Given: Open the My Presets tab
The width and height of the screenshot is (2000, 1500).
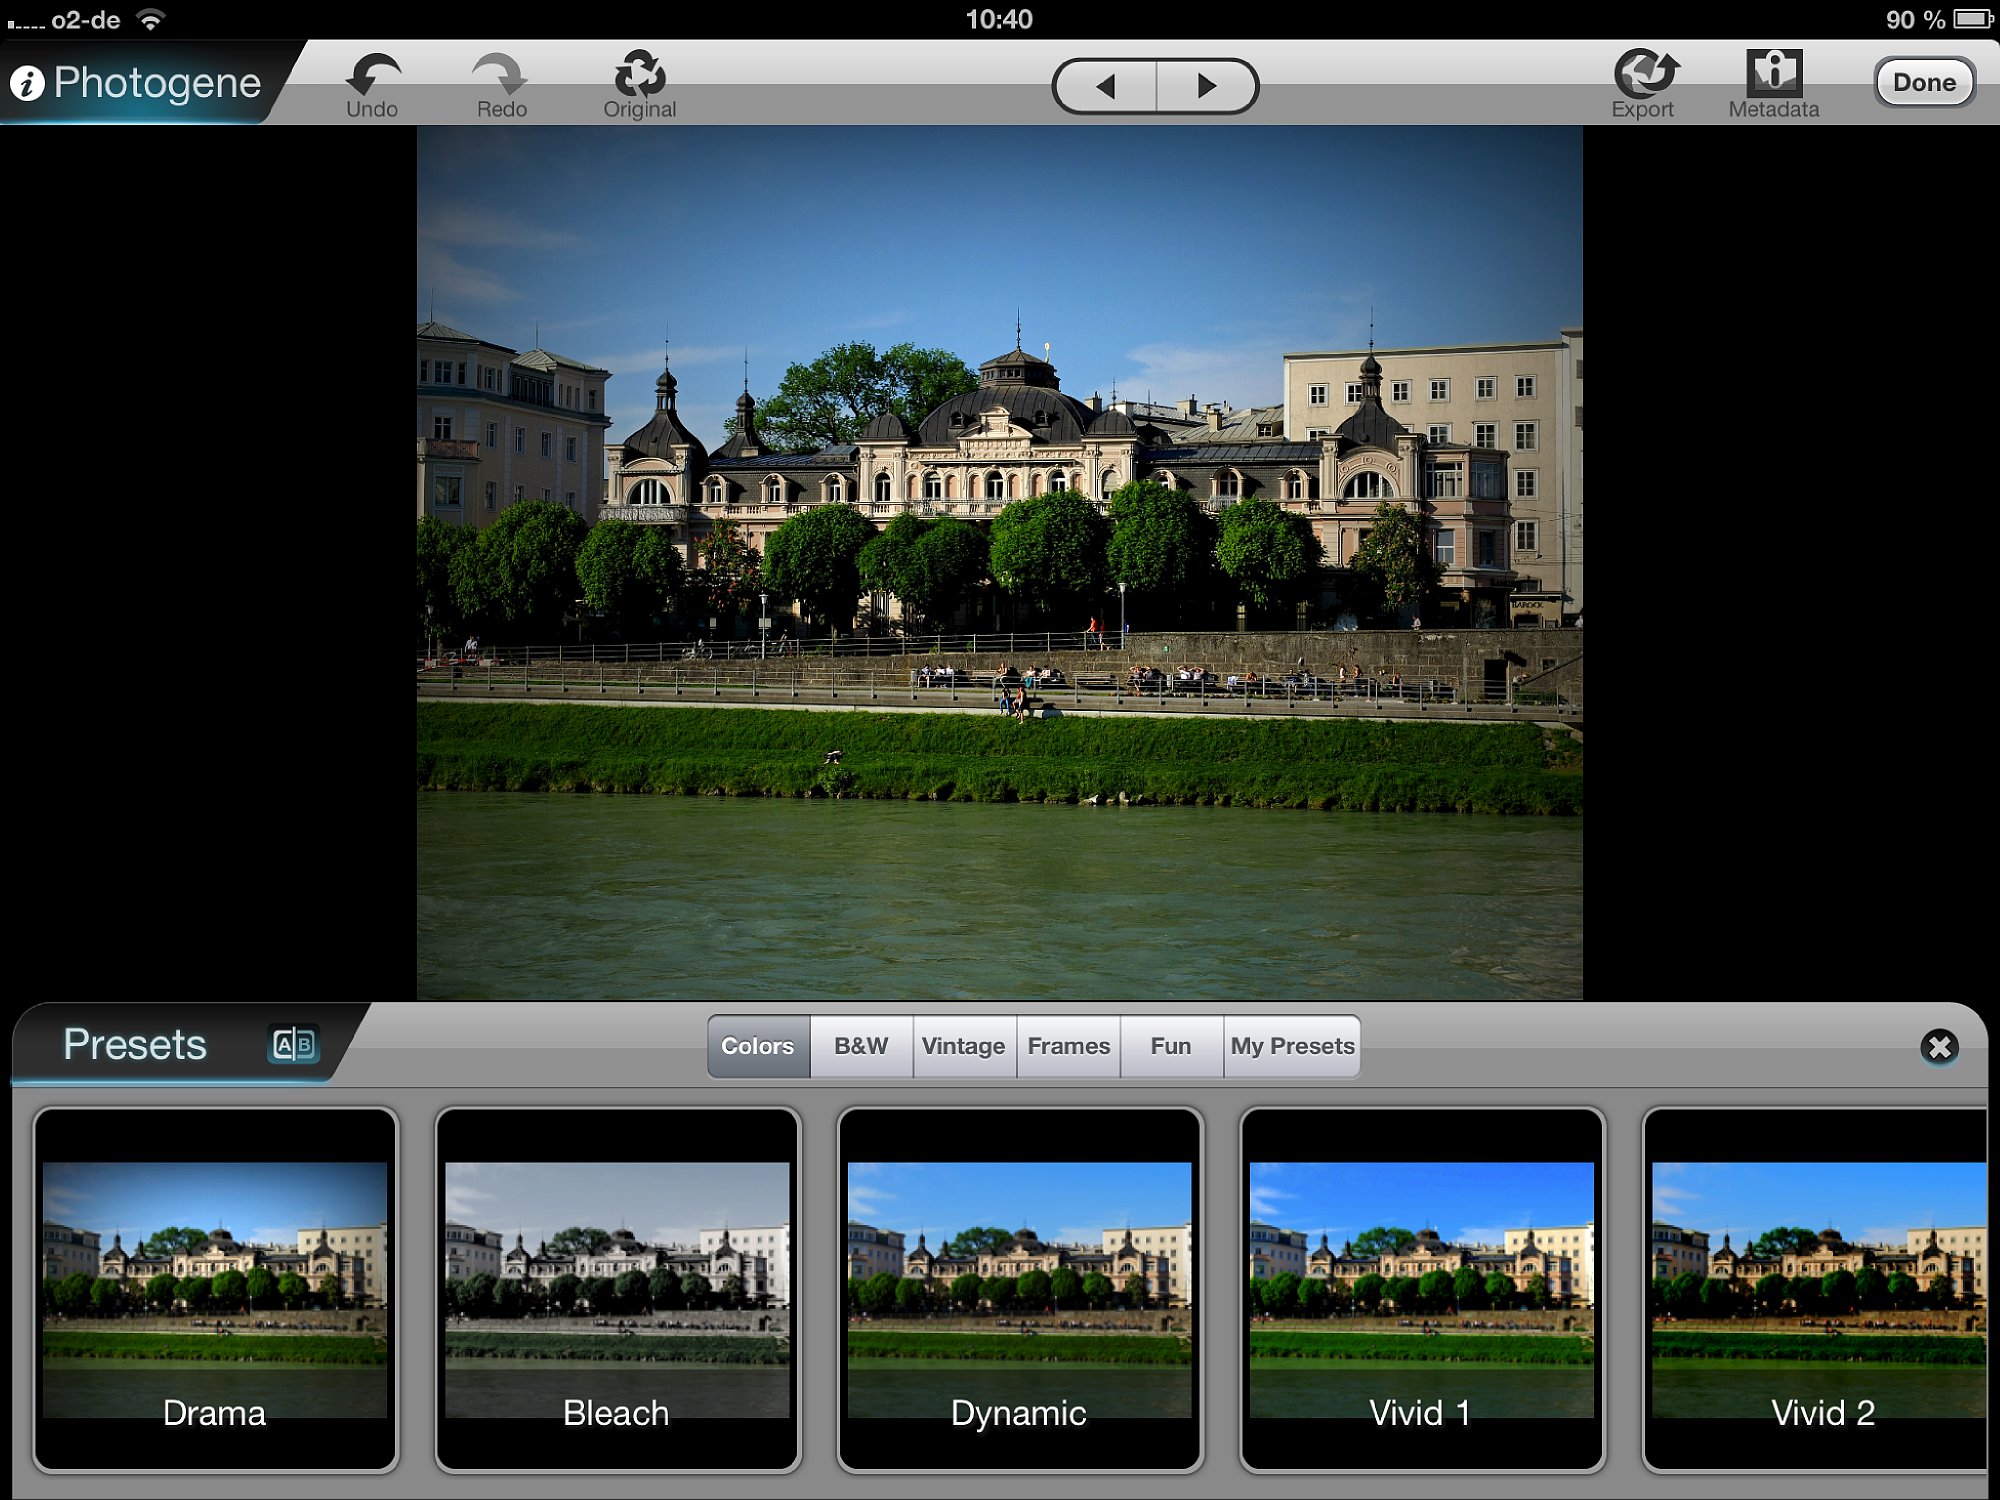Looking at the screenshot, I should [1292, 1046].
